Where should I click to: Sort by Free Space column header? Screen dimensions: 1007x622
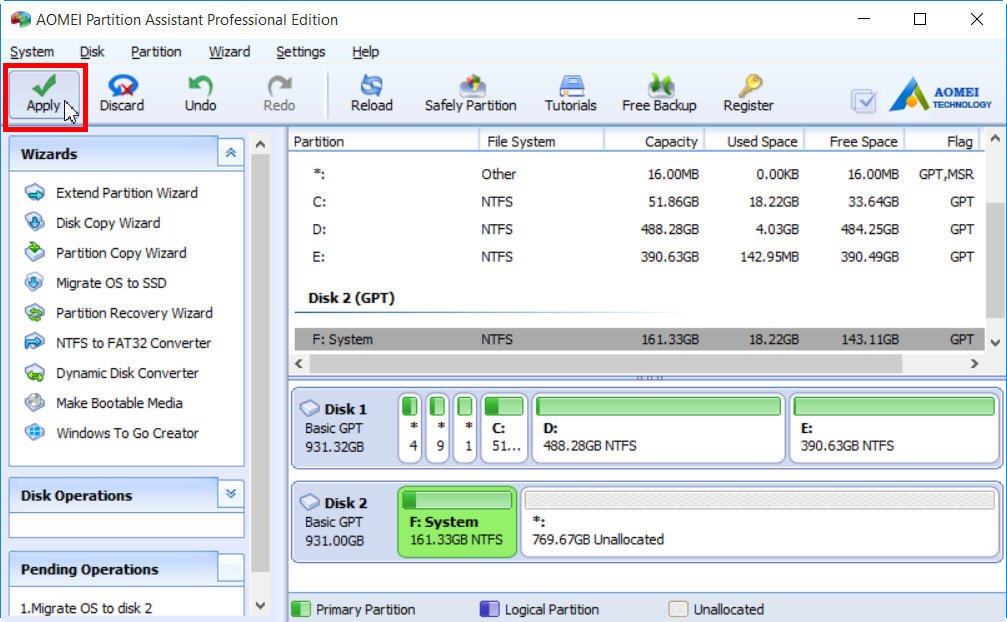click(855, 141)
